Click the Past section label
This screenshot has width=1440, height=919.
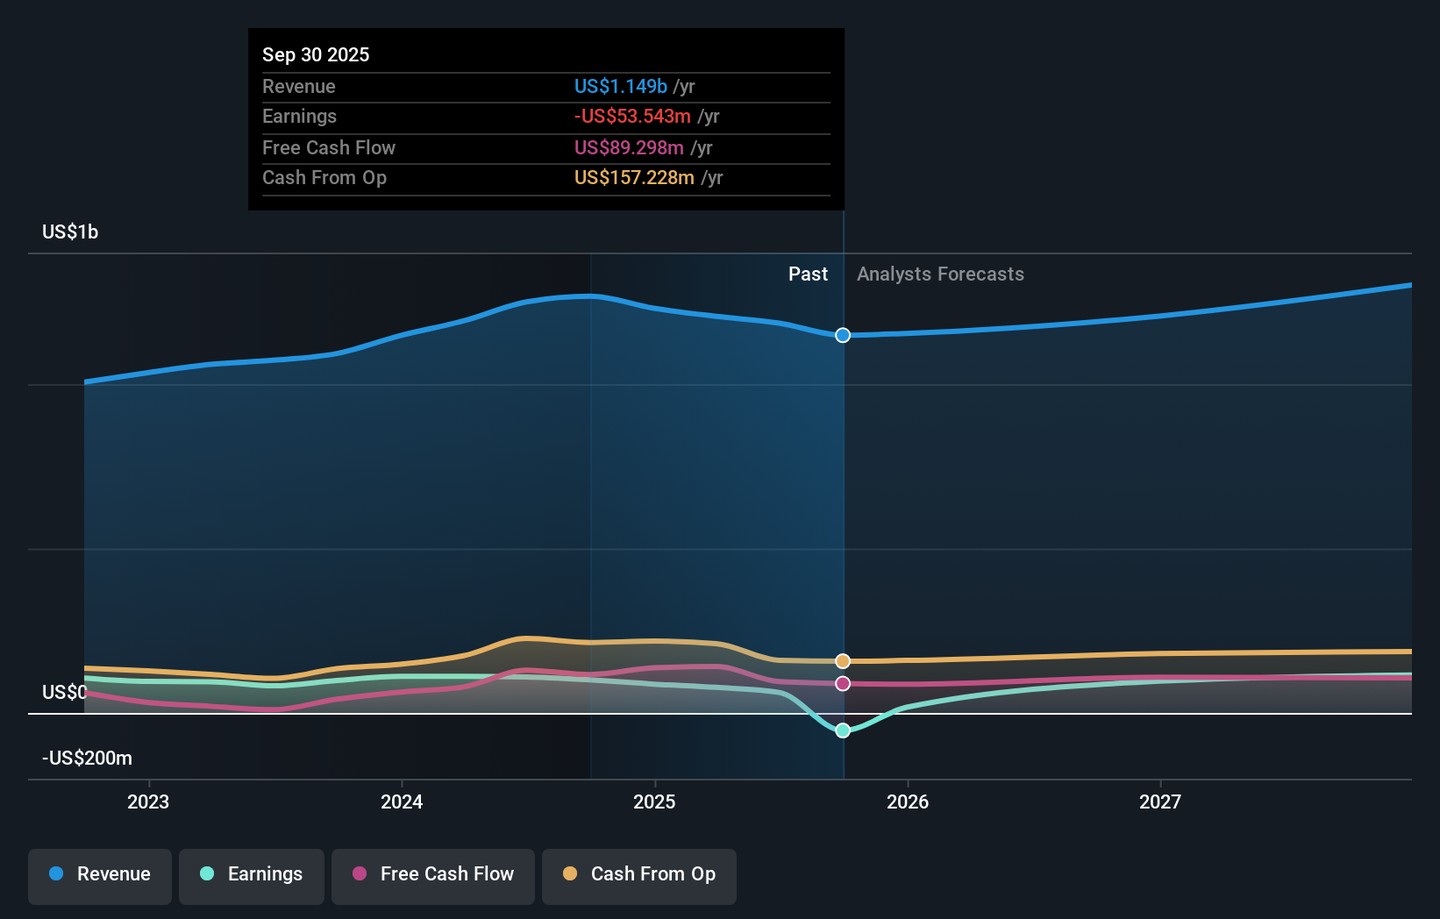point(807,274)
